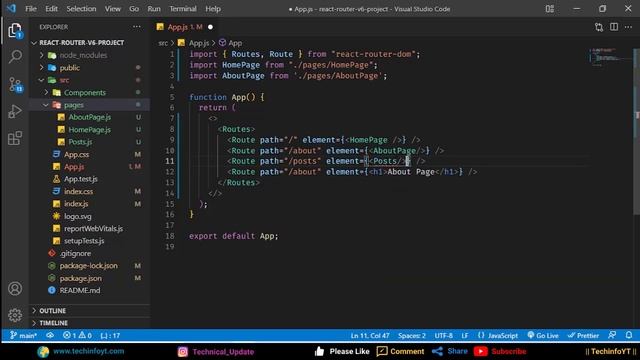
Task: Customize layout icon in title bar
Action: tap(550, 9)
